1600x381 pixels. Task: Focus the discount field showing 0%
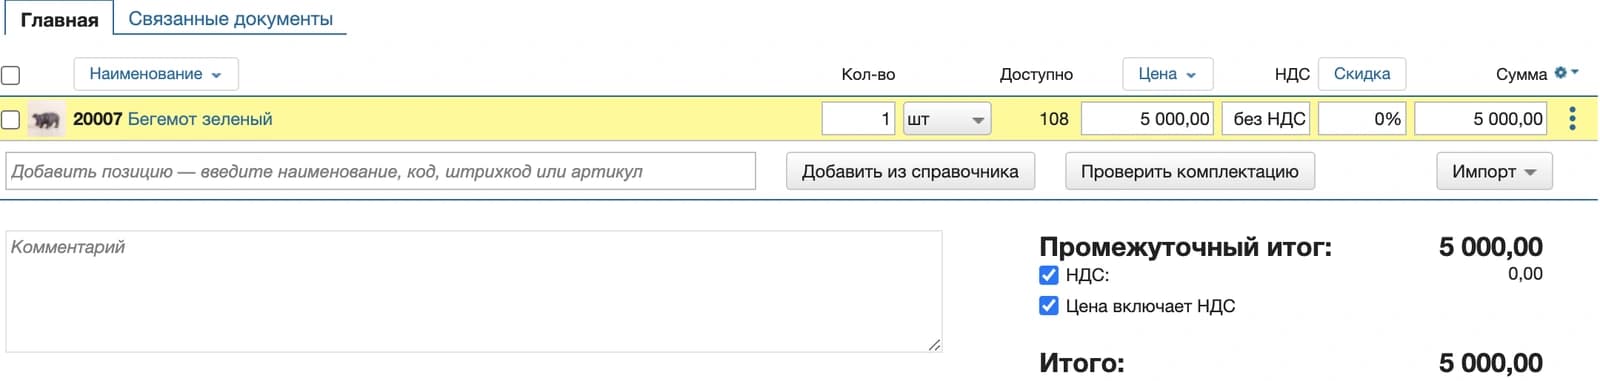pos(1362,119)
